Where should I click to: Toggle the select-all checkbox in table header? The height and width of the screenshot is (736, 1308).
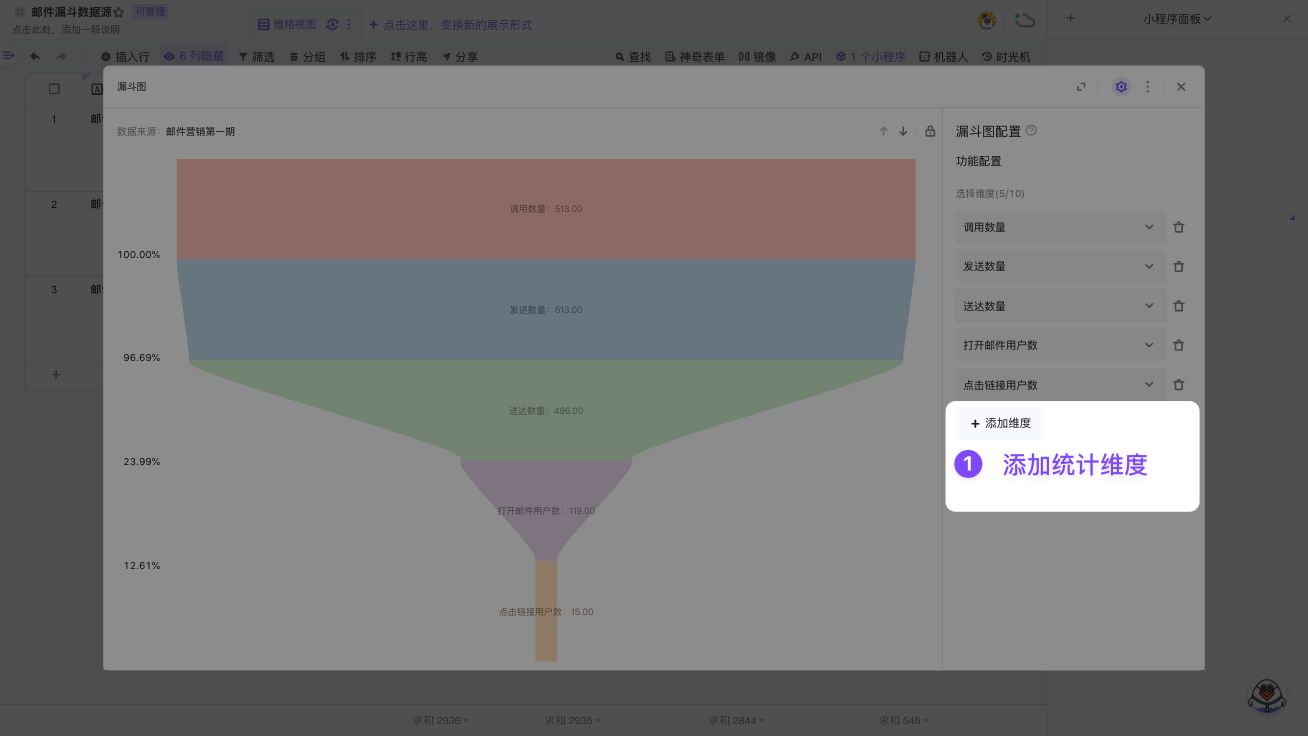pyautogui.click(x=54, y=89)
